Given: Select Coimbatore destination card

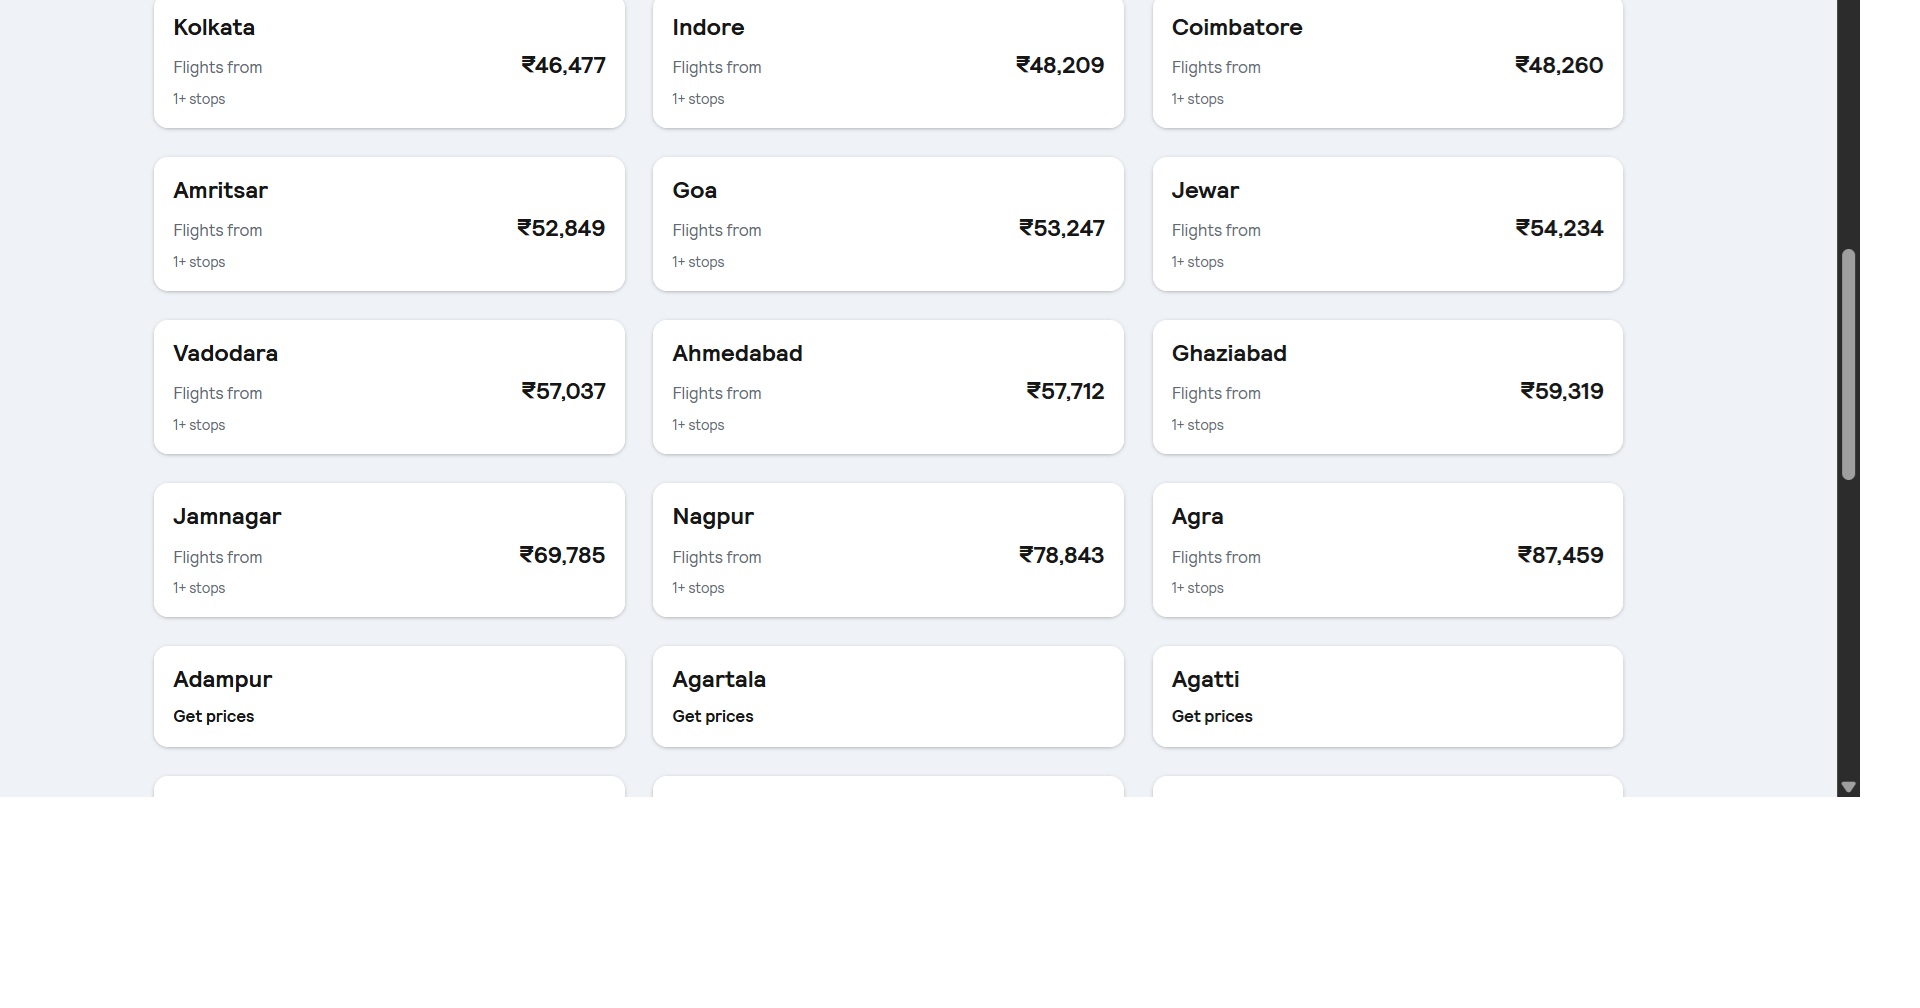Looking at the screenshot, I should (x=1387, y=63).
